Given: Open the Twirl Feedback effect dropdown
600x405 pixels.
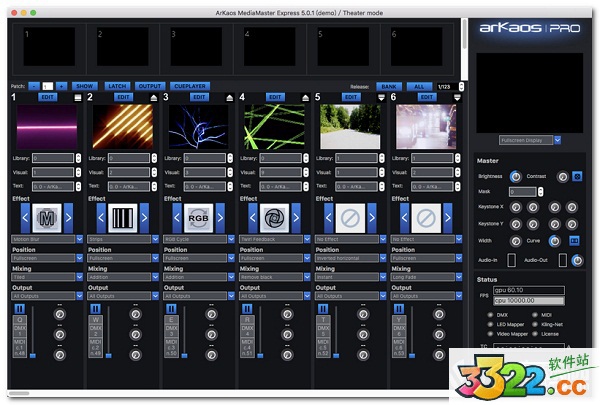Looking at the screenshot, I should (x=275, y=239).
